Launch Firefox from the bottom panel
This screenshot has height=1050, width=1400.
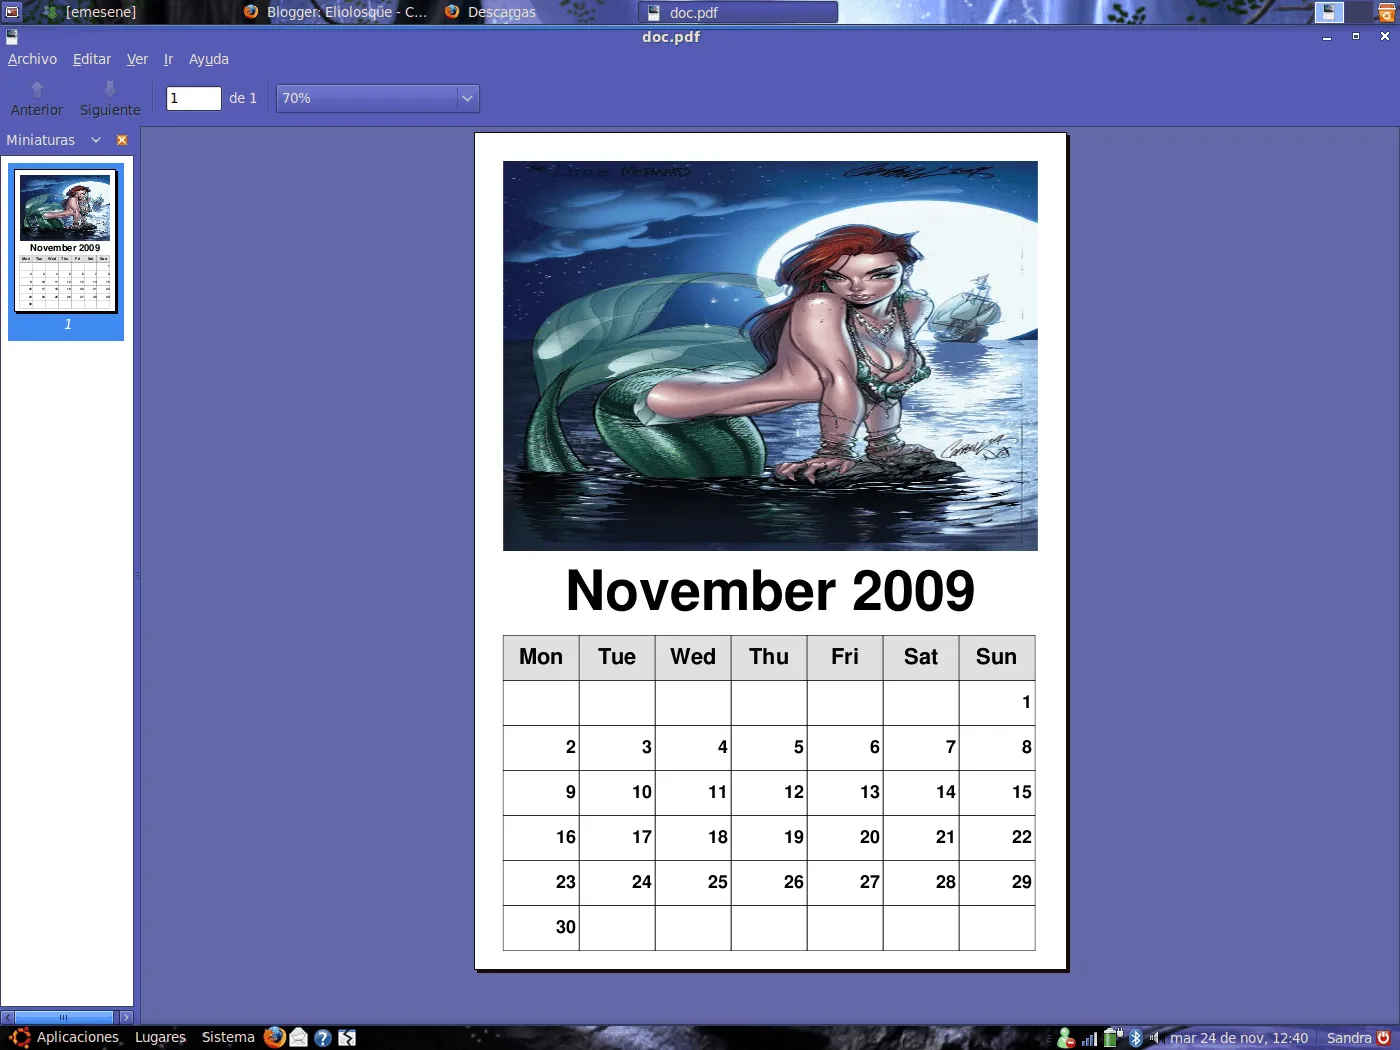coord(275,1037)
